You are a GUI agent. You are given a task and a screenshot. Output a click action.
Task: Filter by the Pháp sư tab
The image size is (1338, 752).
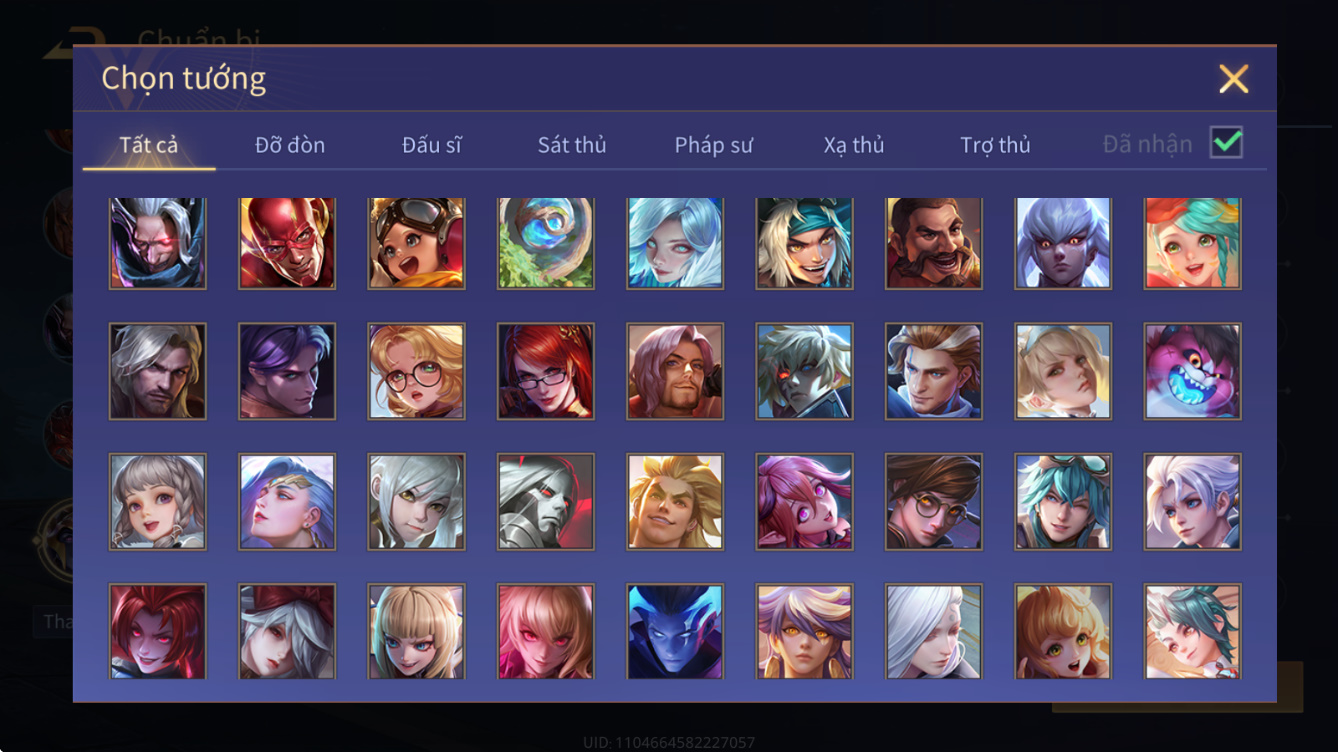(713, 145)
